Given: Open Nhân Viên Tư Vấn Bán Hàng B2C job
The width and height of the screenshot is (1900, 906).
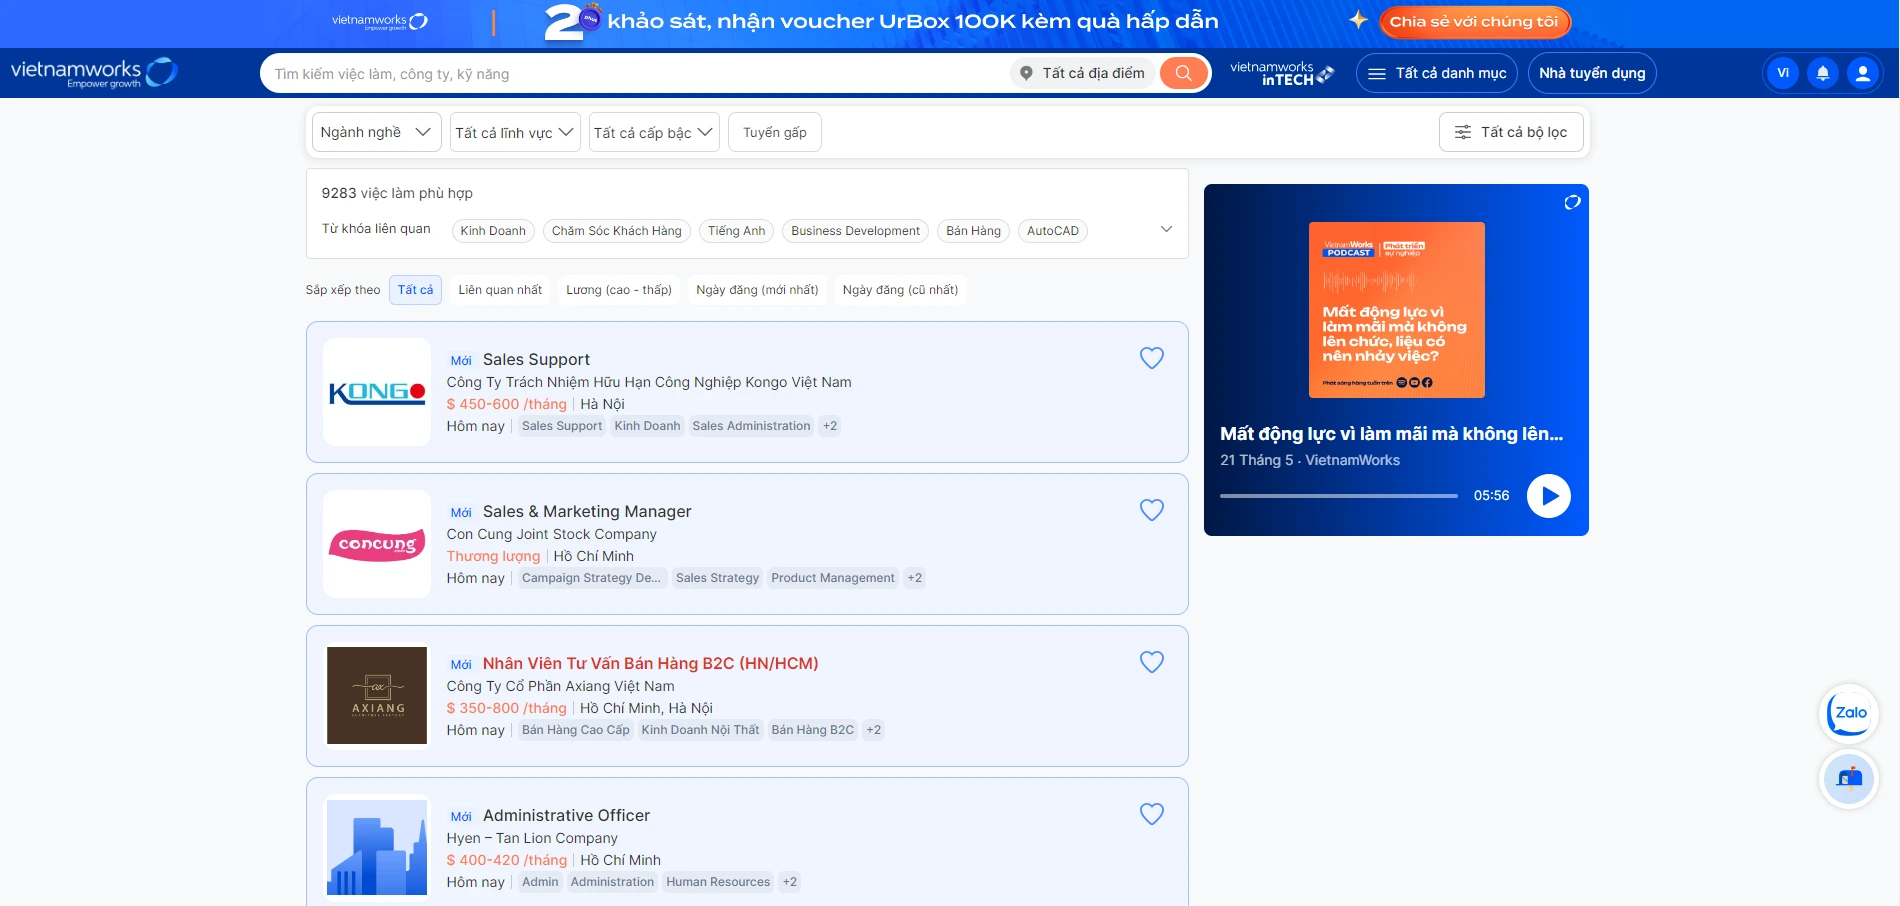Looking at the screenshot, I should [650, 663].
